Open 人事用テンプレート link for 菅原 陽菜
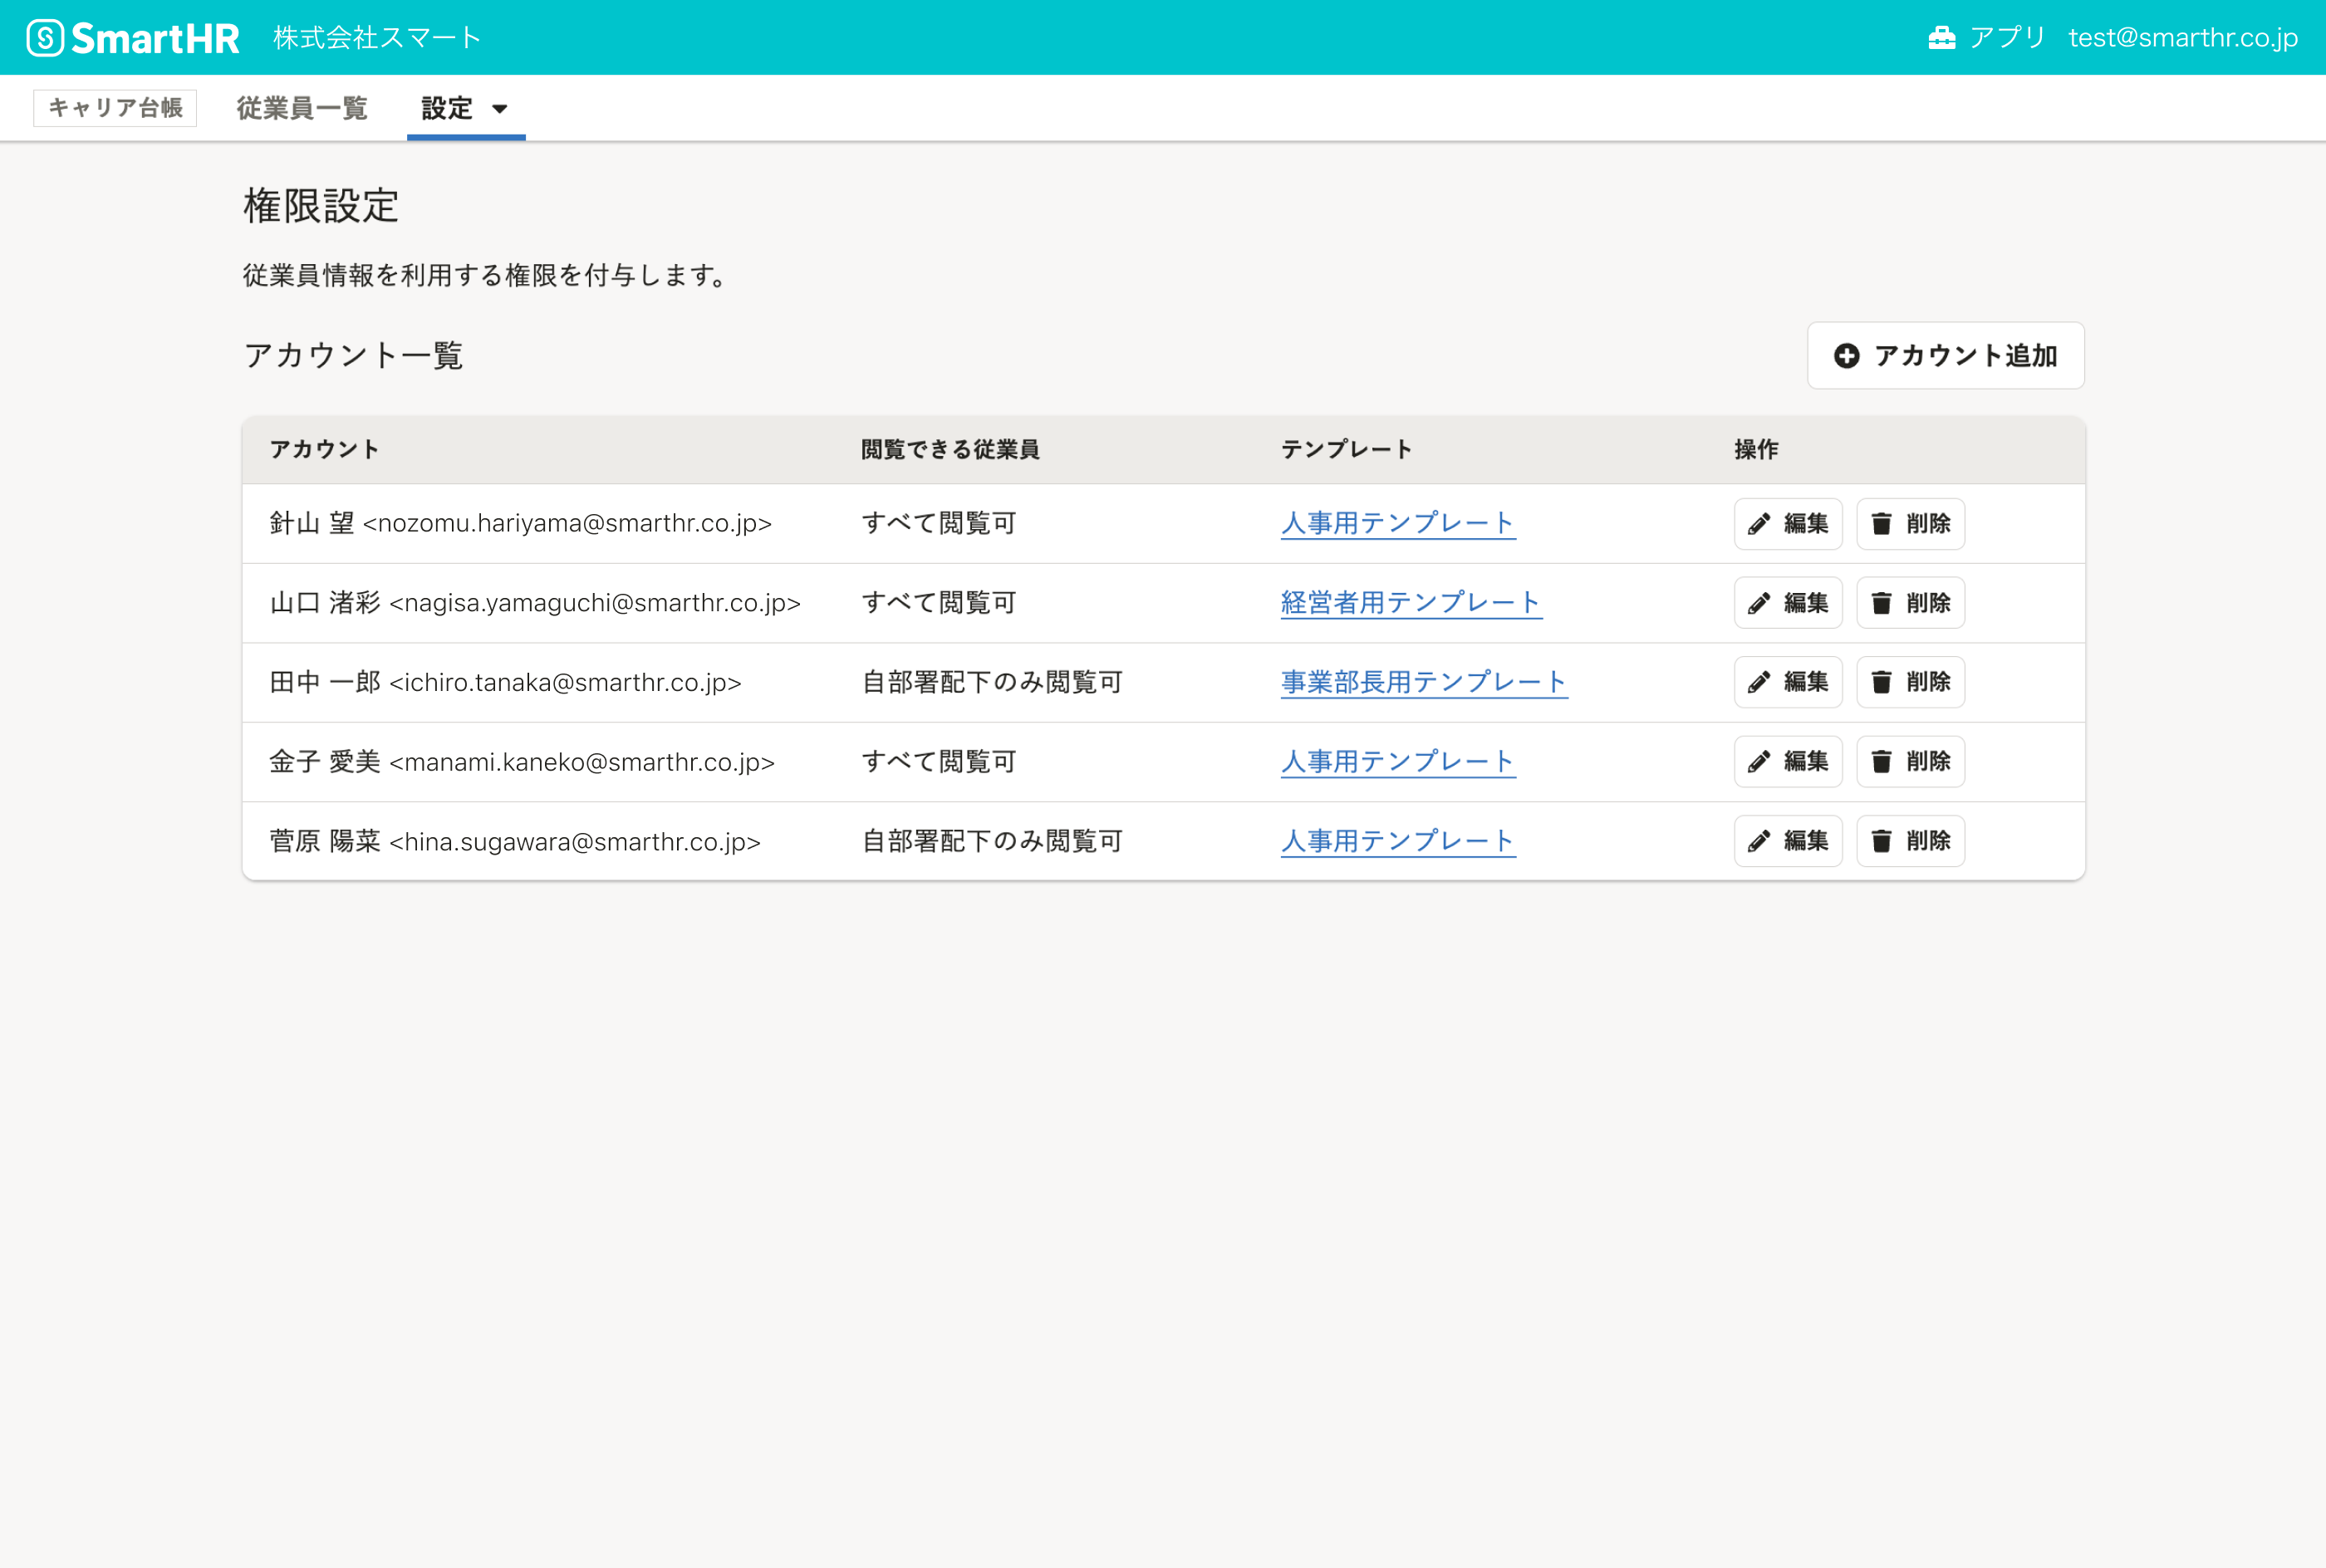The width and height of the screenshot is (2326, 1568). point(1397,841)
